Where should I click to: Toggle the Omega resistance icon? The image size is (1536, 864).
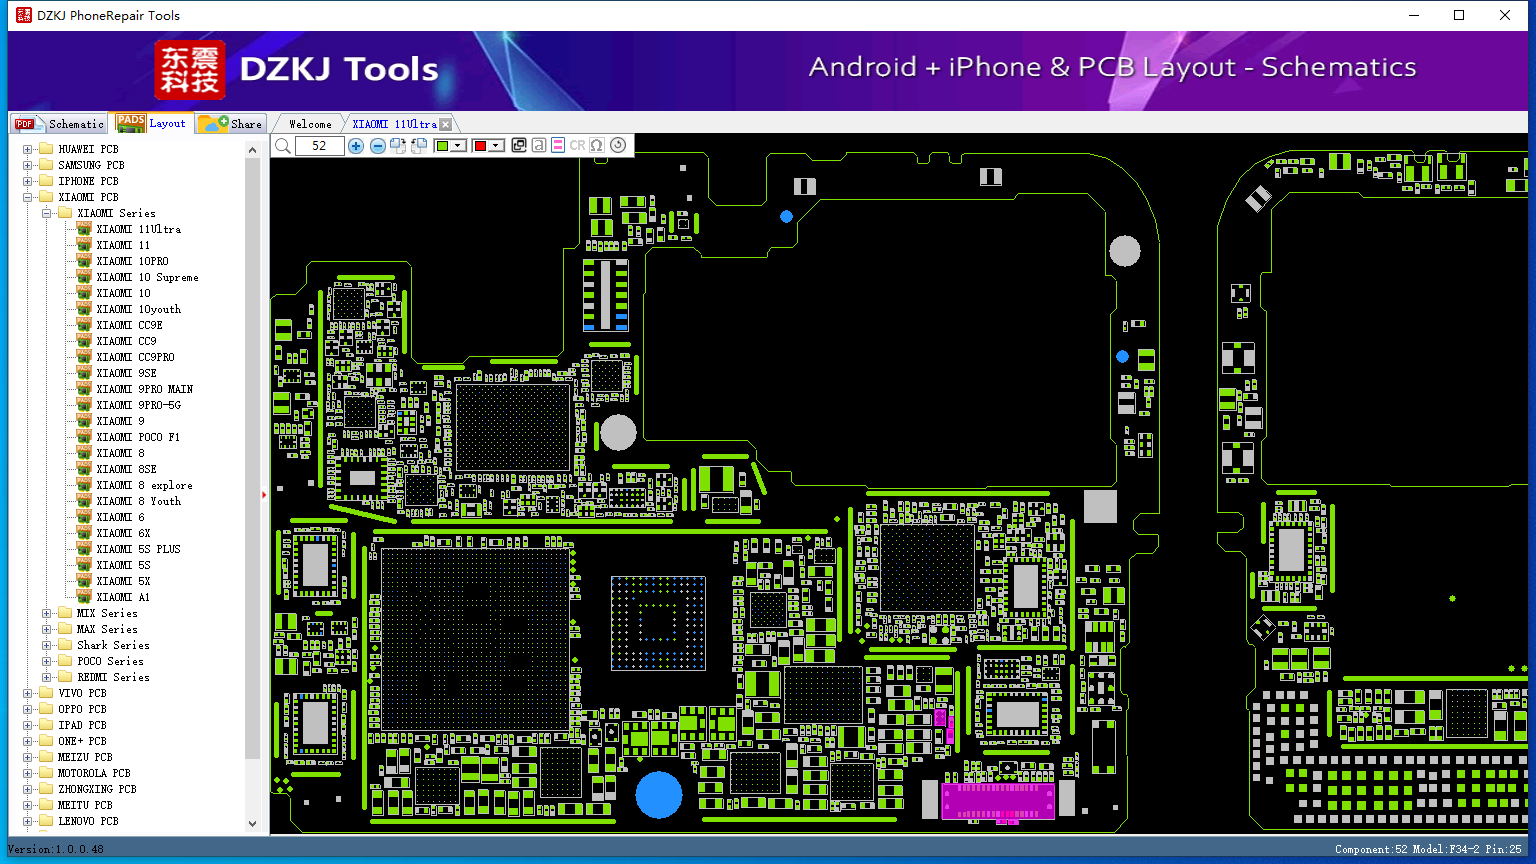[x=597, y=146]
